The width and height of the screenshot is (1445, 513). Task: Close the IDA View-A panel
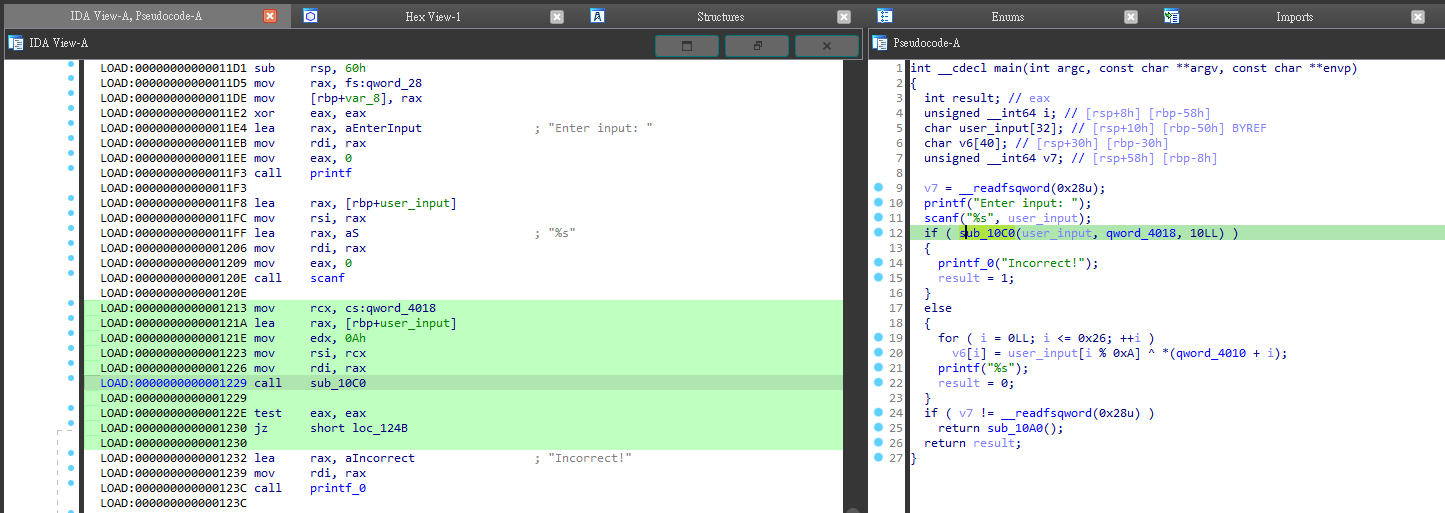click(x=827, y=46)
